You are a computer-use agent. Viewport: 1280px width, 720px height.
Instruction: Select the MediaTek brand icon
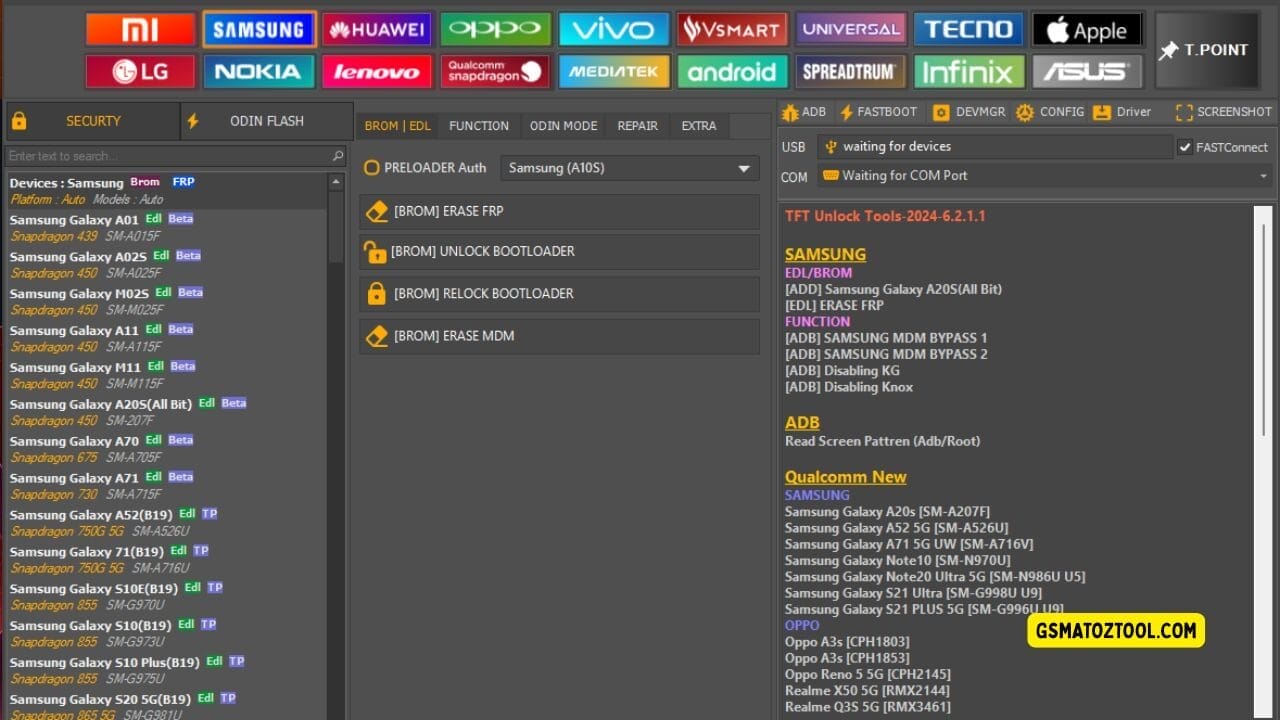click(x=613, y=71)
